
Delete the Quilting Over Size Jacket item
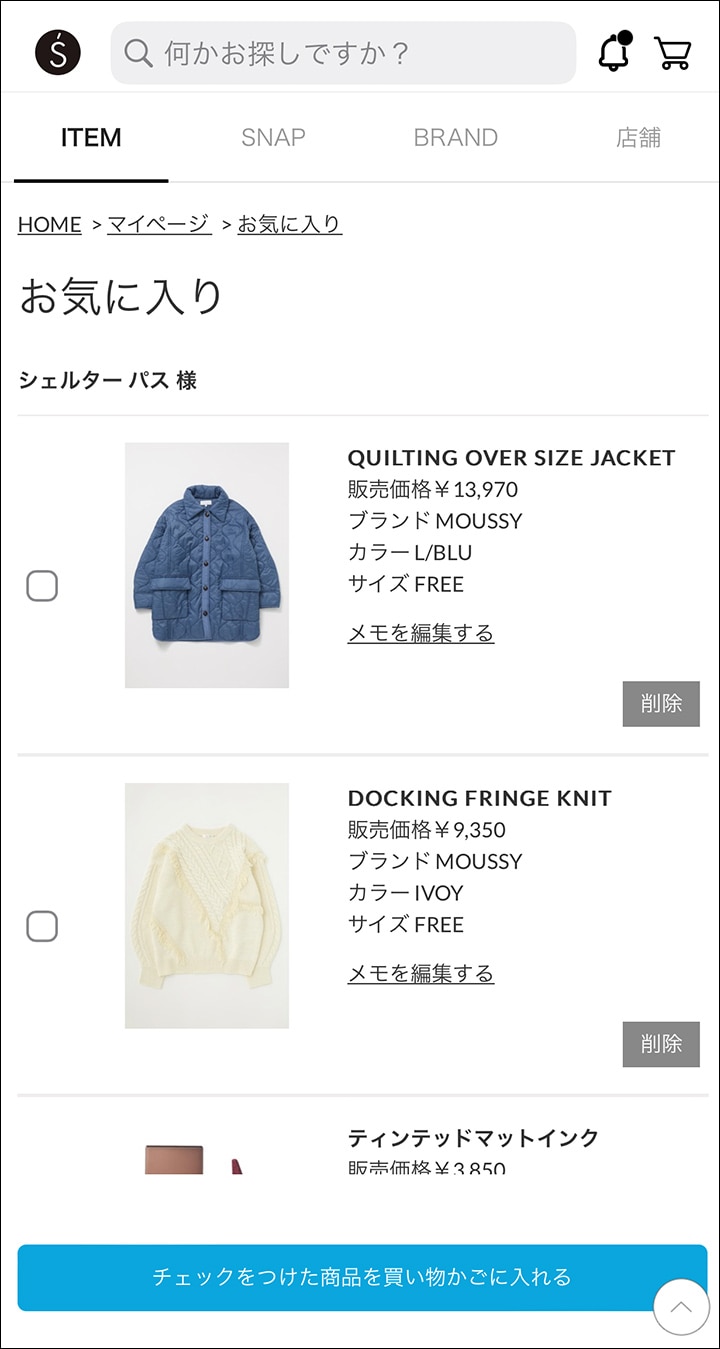tap(660, 704)
